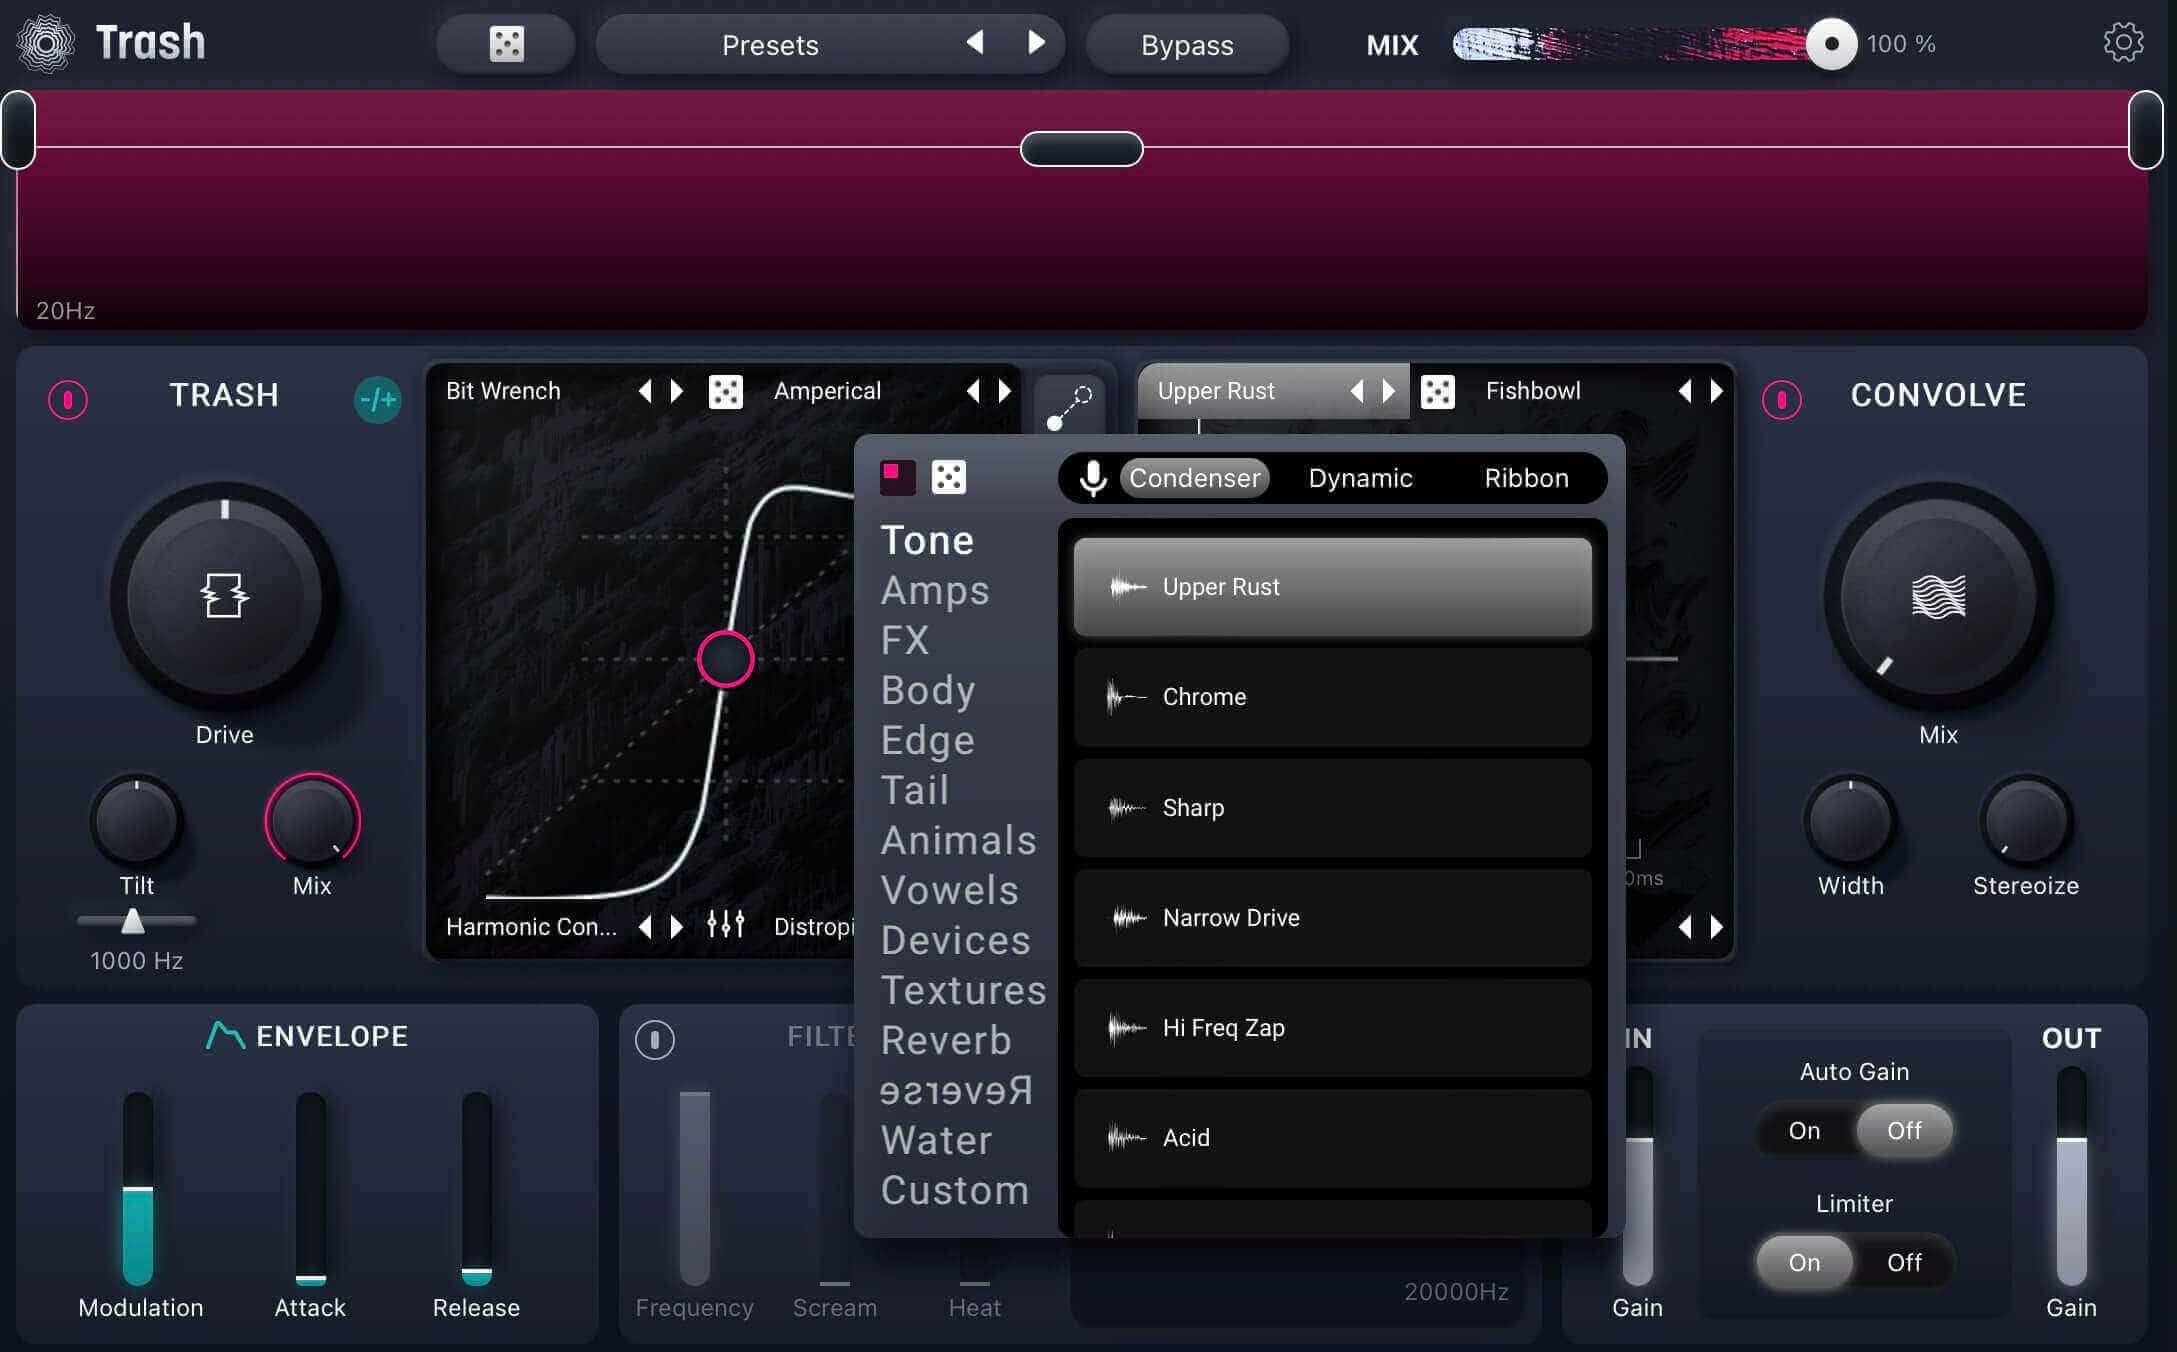
Task: Toggle the Filter module power button
Action: (655, 1040)
